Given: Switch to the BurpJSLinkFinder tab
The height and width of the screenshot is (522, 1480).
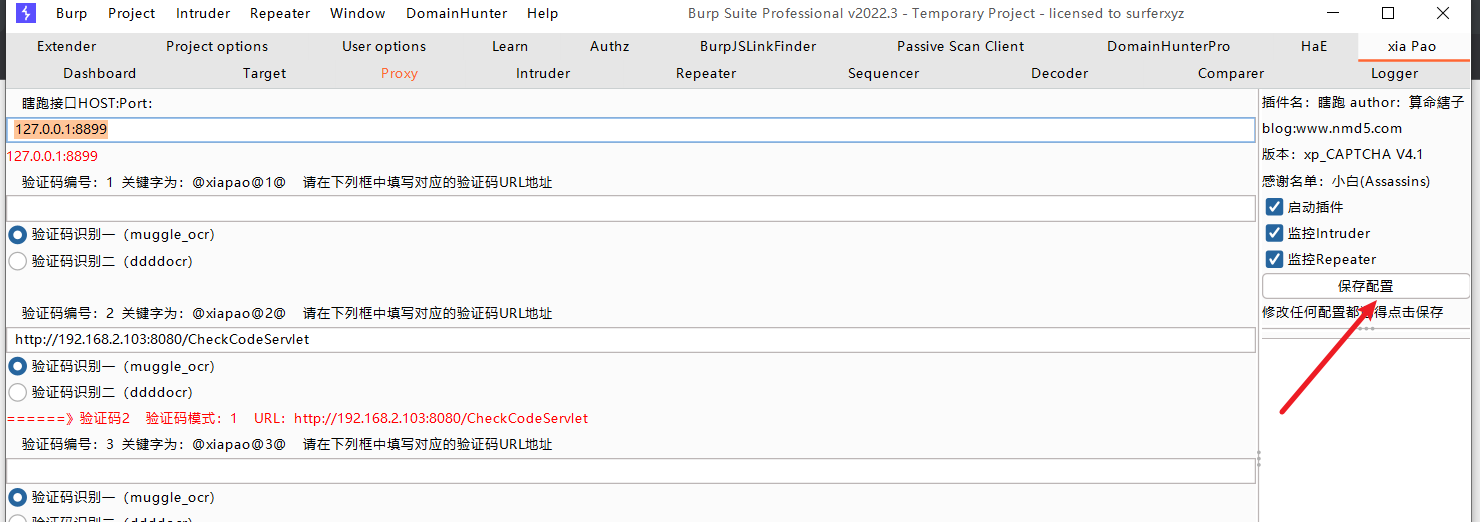Looking at the screenshot, I should (758, 46).
